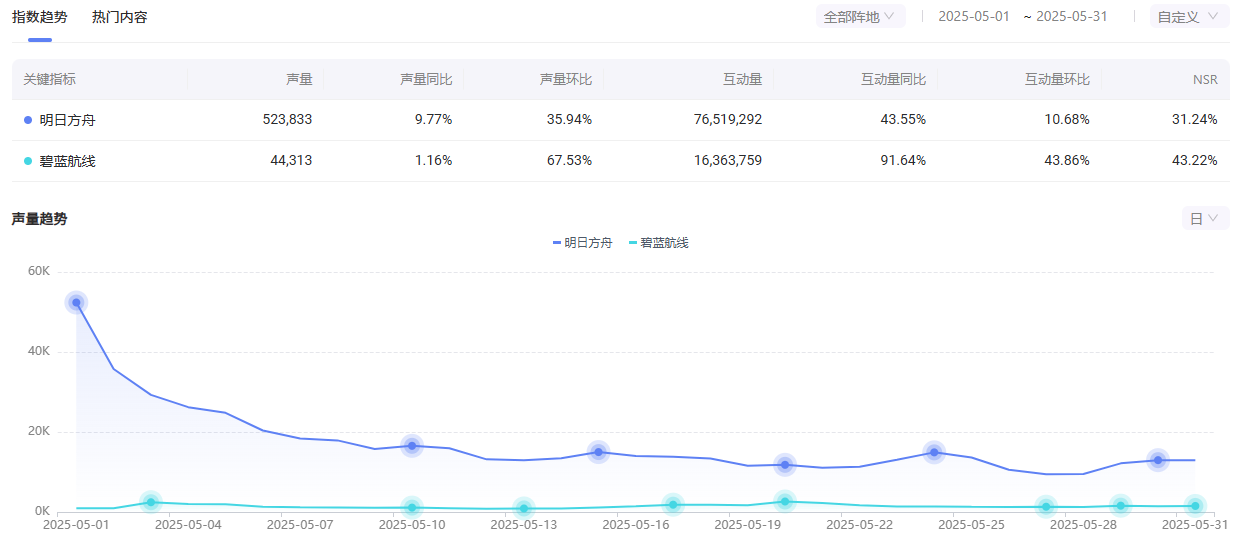Viewport: 1245px width, 543px height.
Task: Click the end date 2025-05-31 field
Action: 1071,16
